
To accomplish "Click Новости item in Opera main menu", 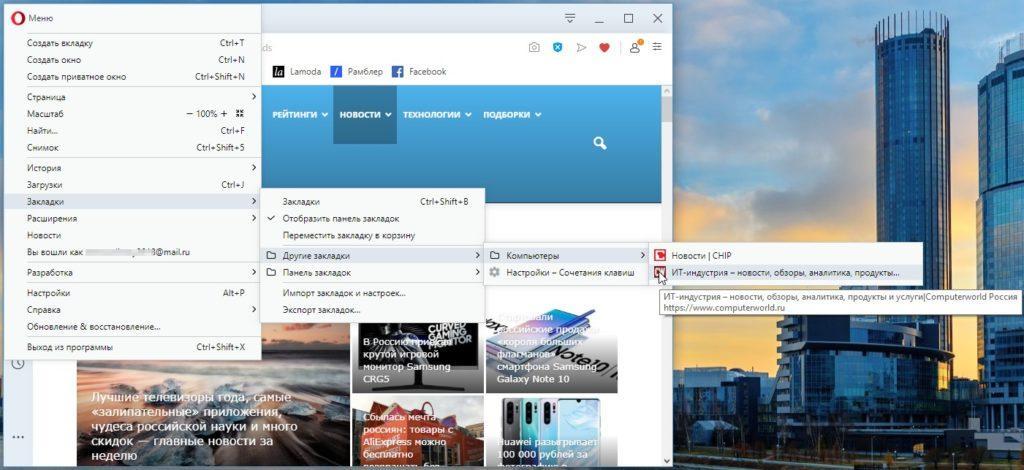I will tap(133, 235).
